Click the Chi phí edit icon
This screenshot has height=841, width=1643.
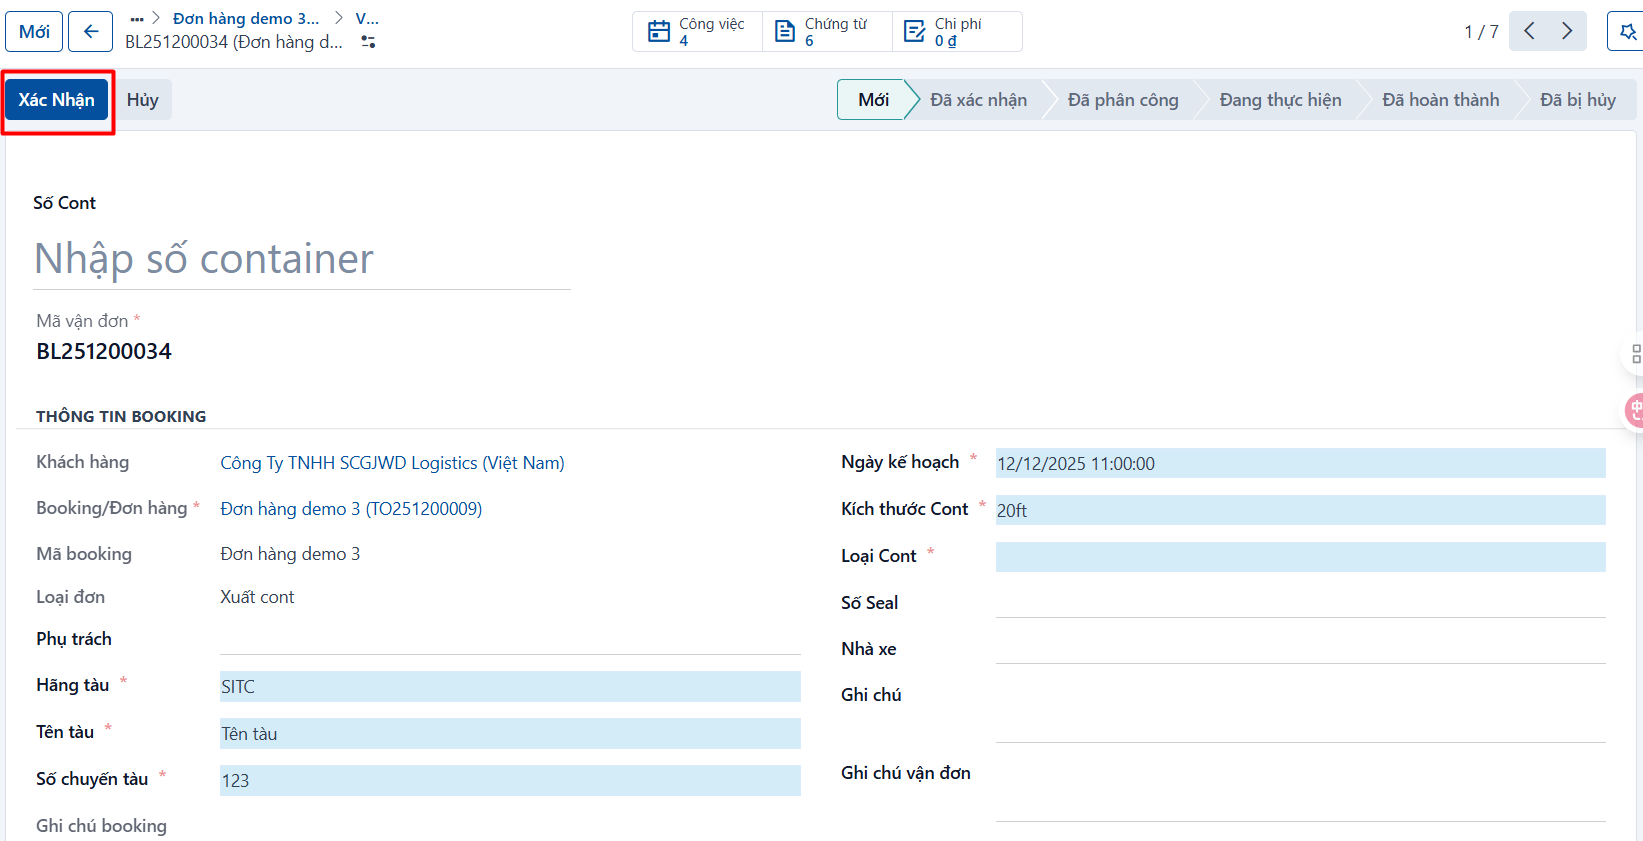[914, 31]
